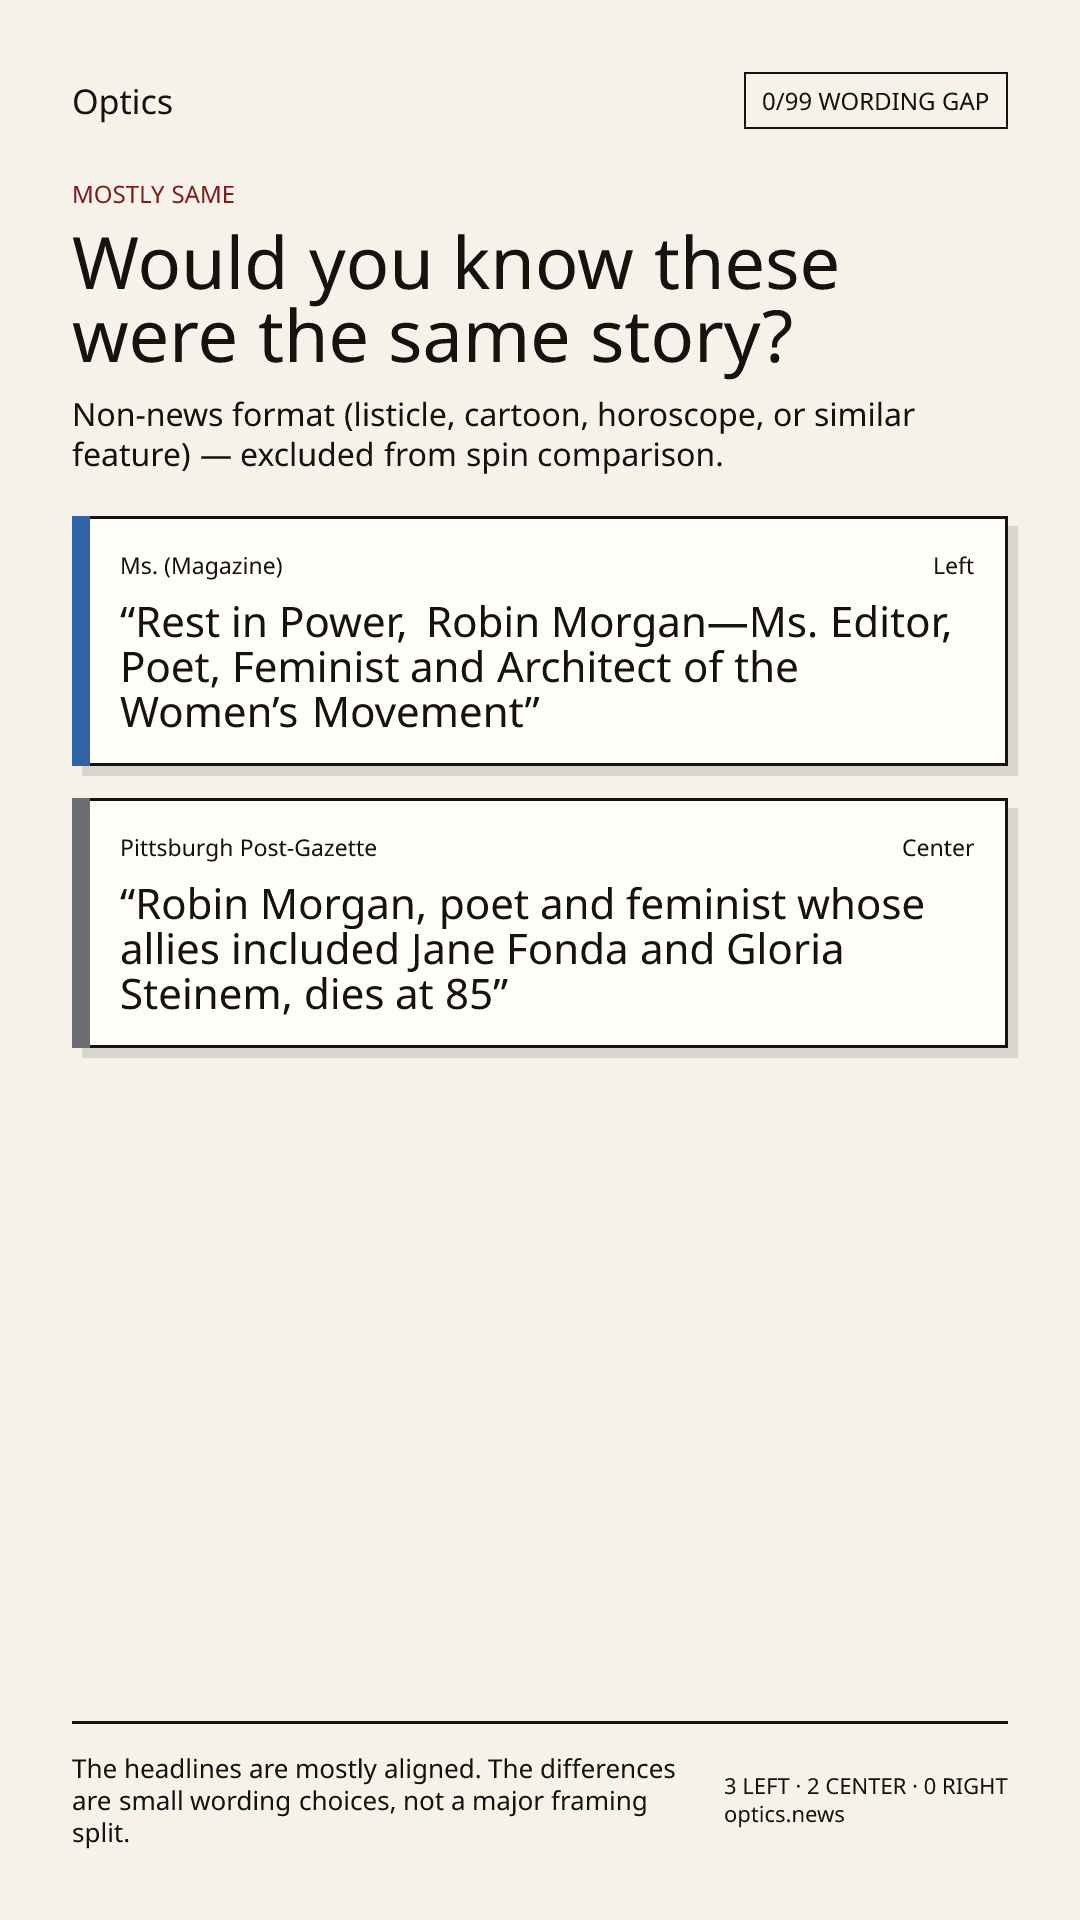Click the Optics logo text
The width and height of the screenshot is (1080, 1920).
122,102
